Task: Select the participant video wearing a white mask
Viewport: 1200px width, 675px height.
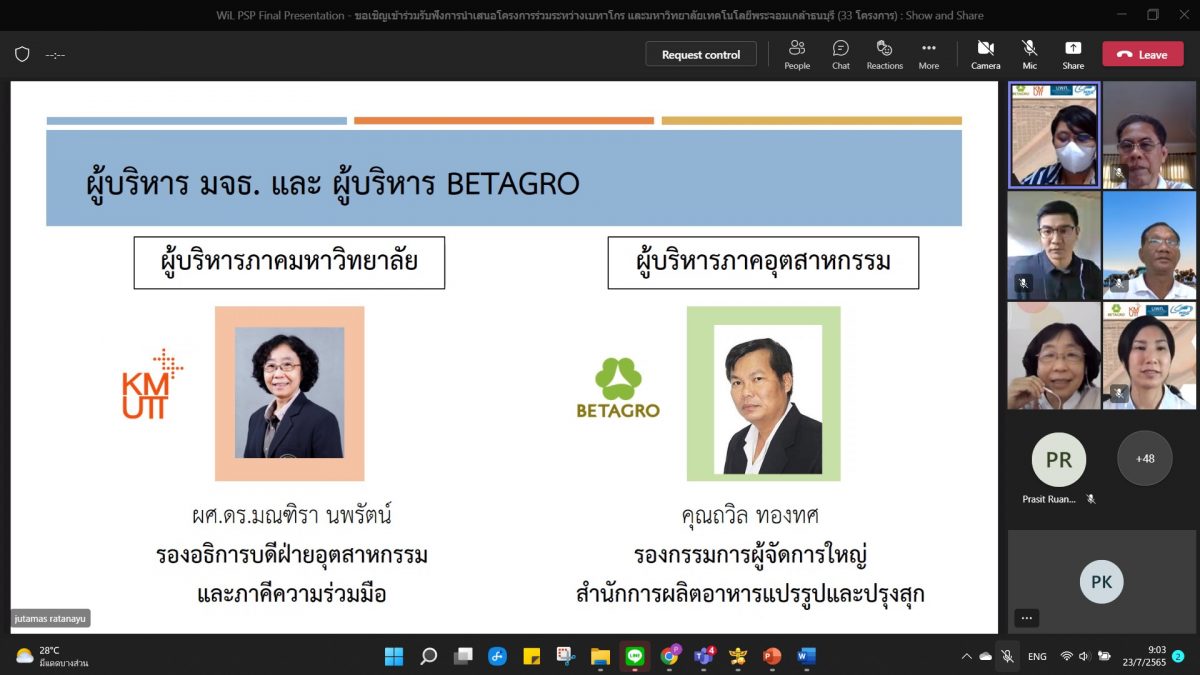Action: [x=1054, y=135]
